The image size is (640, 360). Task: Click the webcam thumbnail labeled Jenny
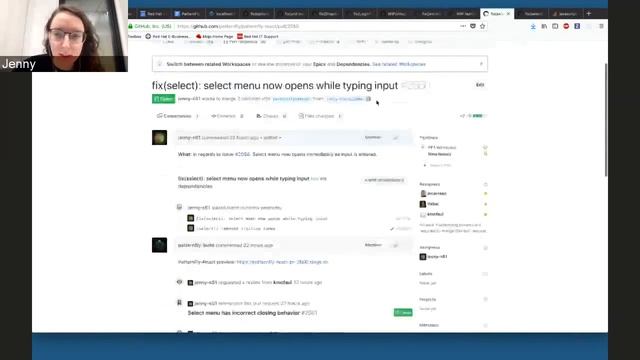click(x=64, y=36)
